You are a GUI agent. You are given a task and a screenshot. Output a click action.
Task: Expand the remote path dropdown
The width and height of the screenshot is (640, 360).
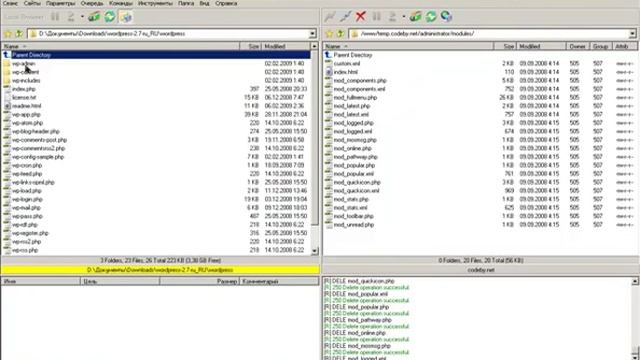click(x=632, y=34)
